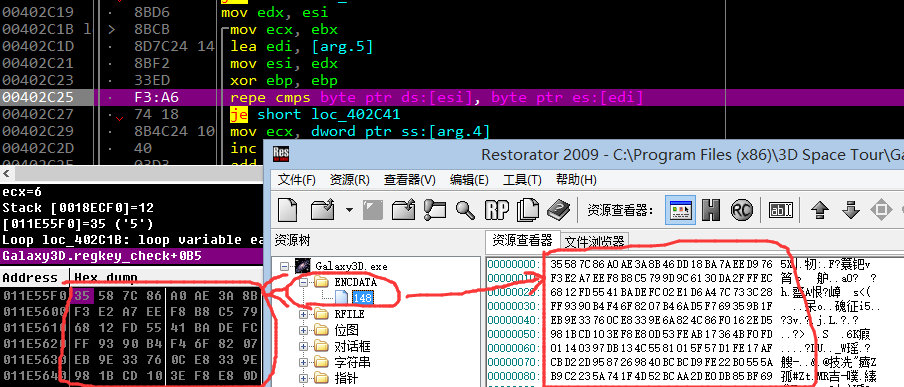Select the Galaxy3D.exe tree item
This screenshot has height=387, width=904.
pos(351,266)
